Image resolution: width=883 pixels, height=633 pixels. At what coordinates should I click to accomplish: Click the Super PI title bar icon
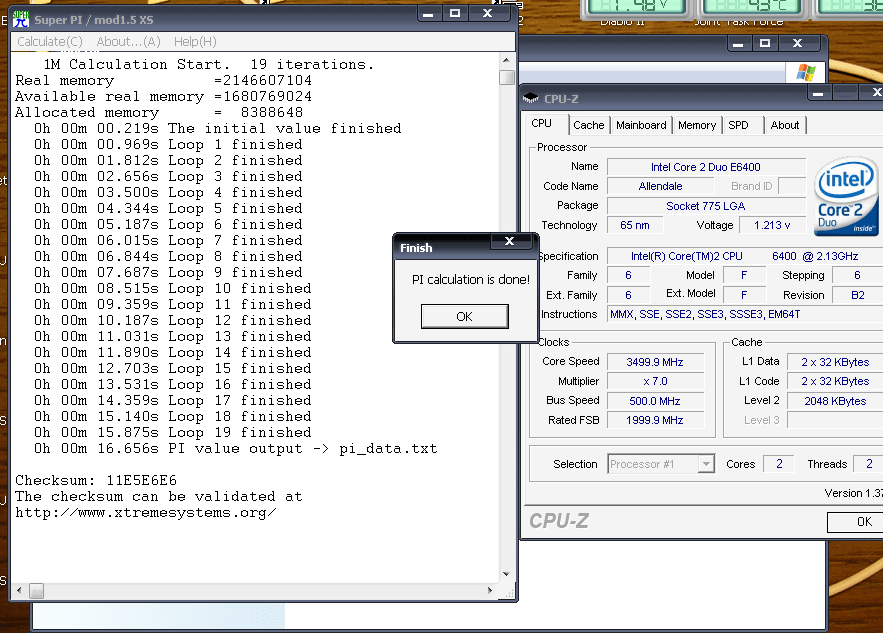(x=21, y=19)
